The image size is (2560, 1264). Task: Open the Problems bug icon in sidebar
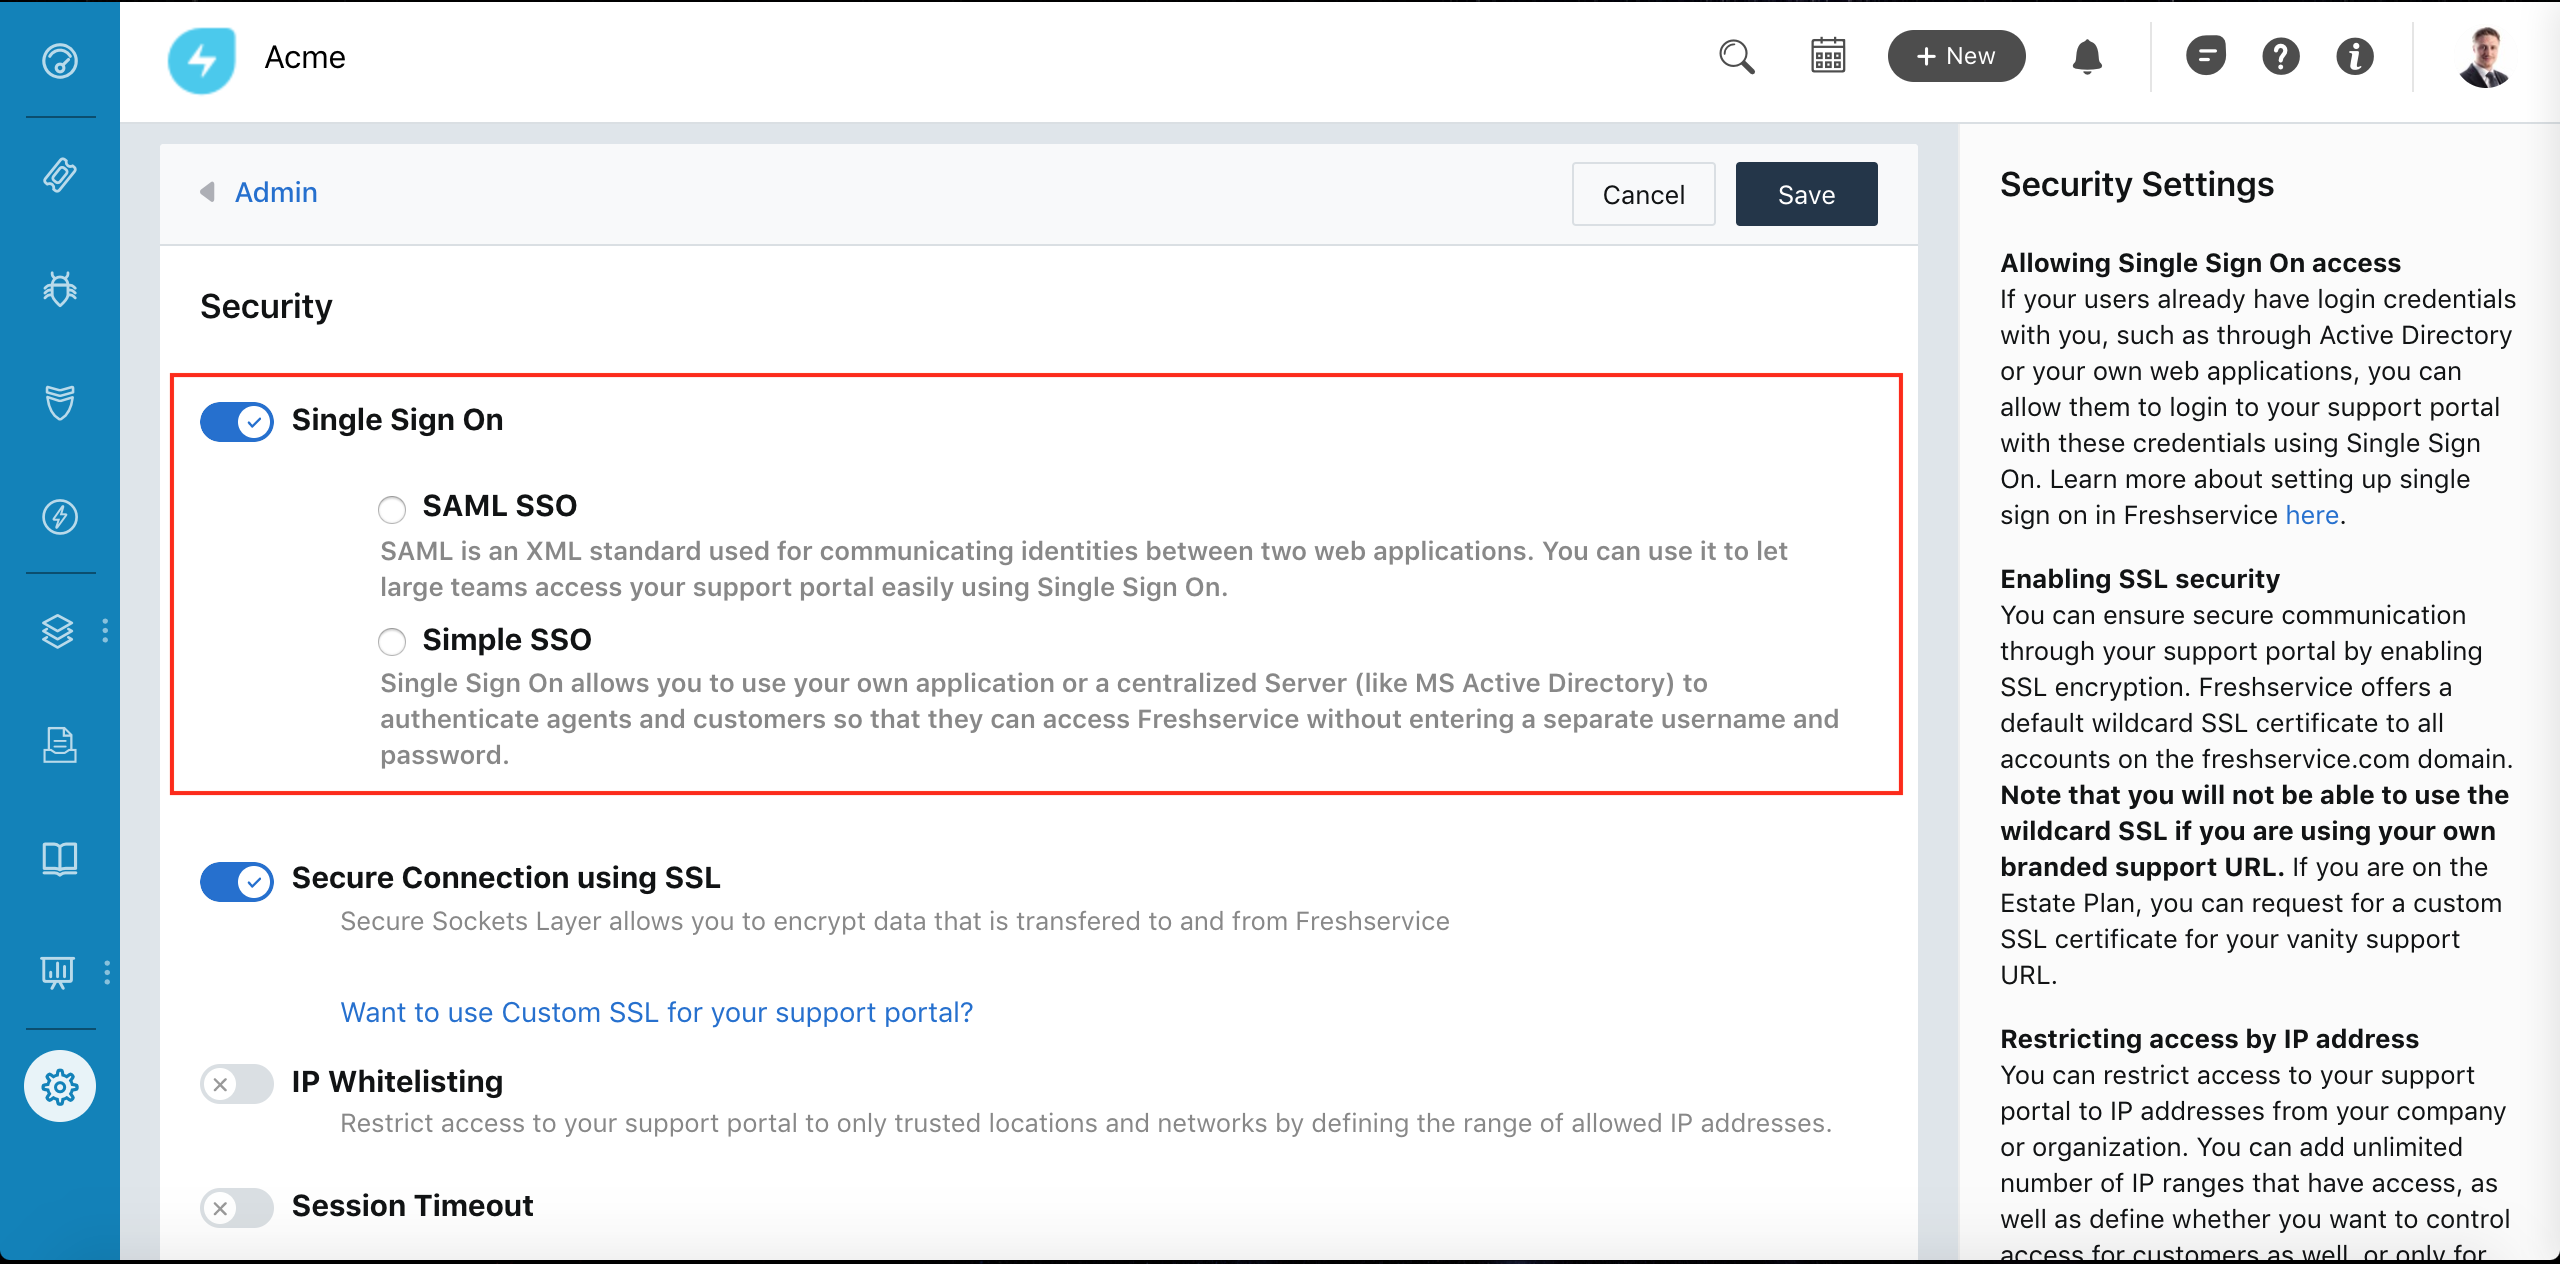click(60, 289)
